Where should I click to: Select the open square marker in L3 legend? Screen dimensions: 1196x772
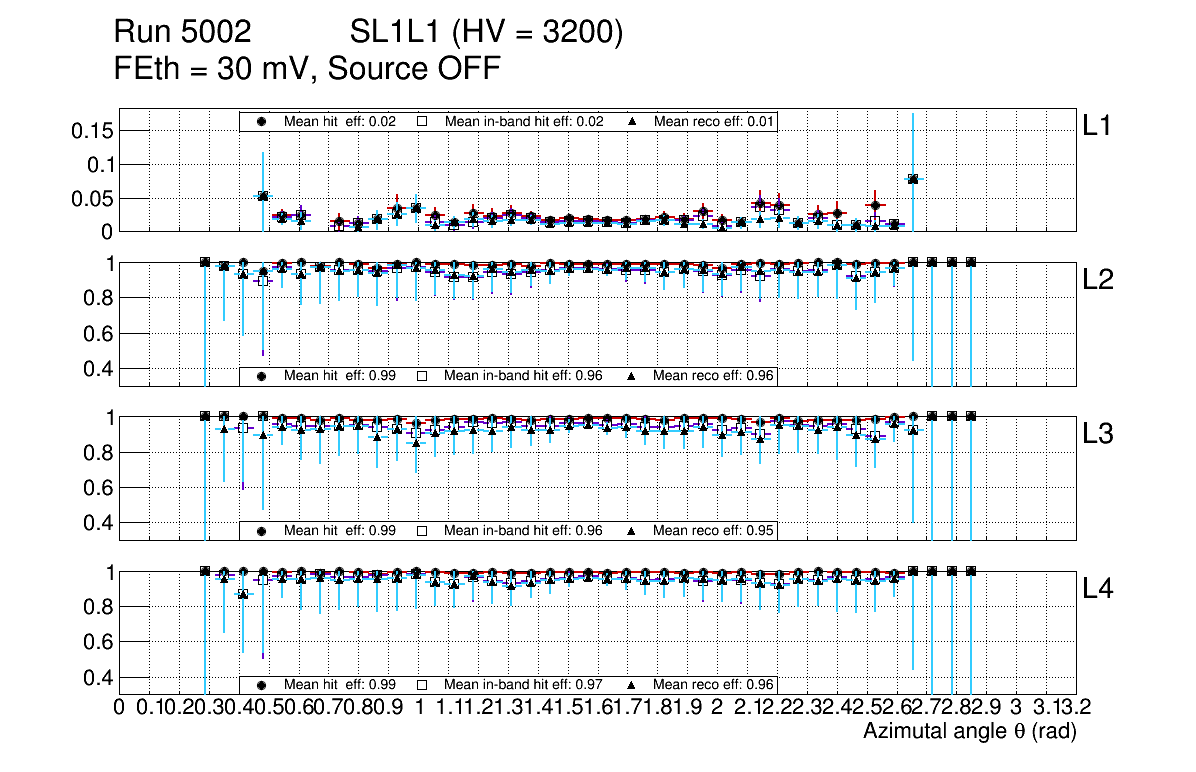pyautogui.click(x=422, y=530)
